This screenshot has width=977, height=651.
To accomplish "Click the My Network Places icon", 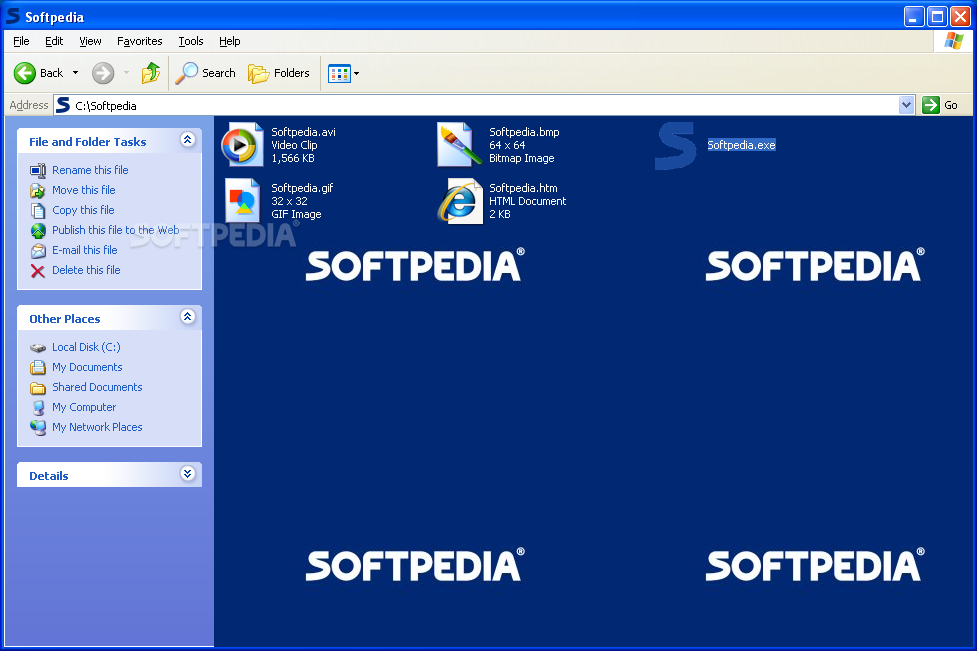I will click(38, 428).
